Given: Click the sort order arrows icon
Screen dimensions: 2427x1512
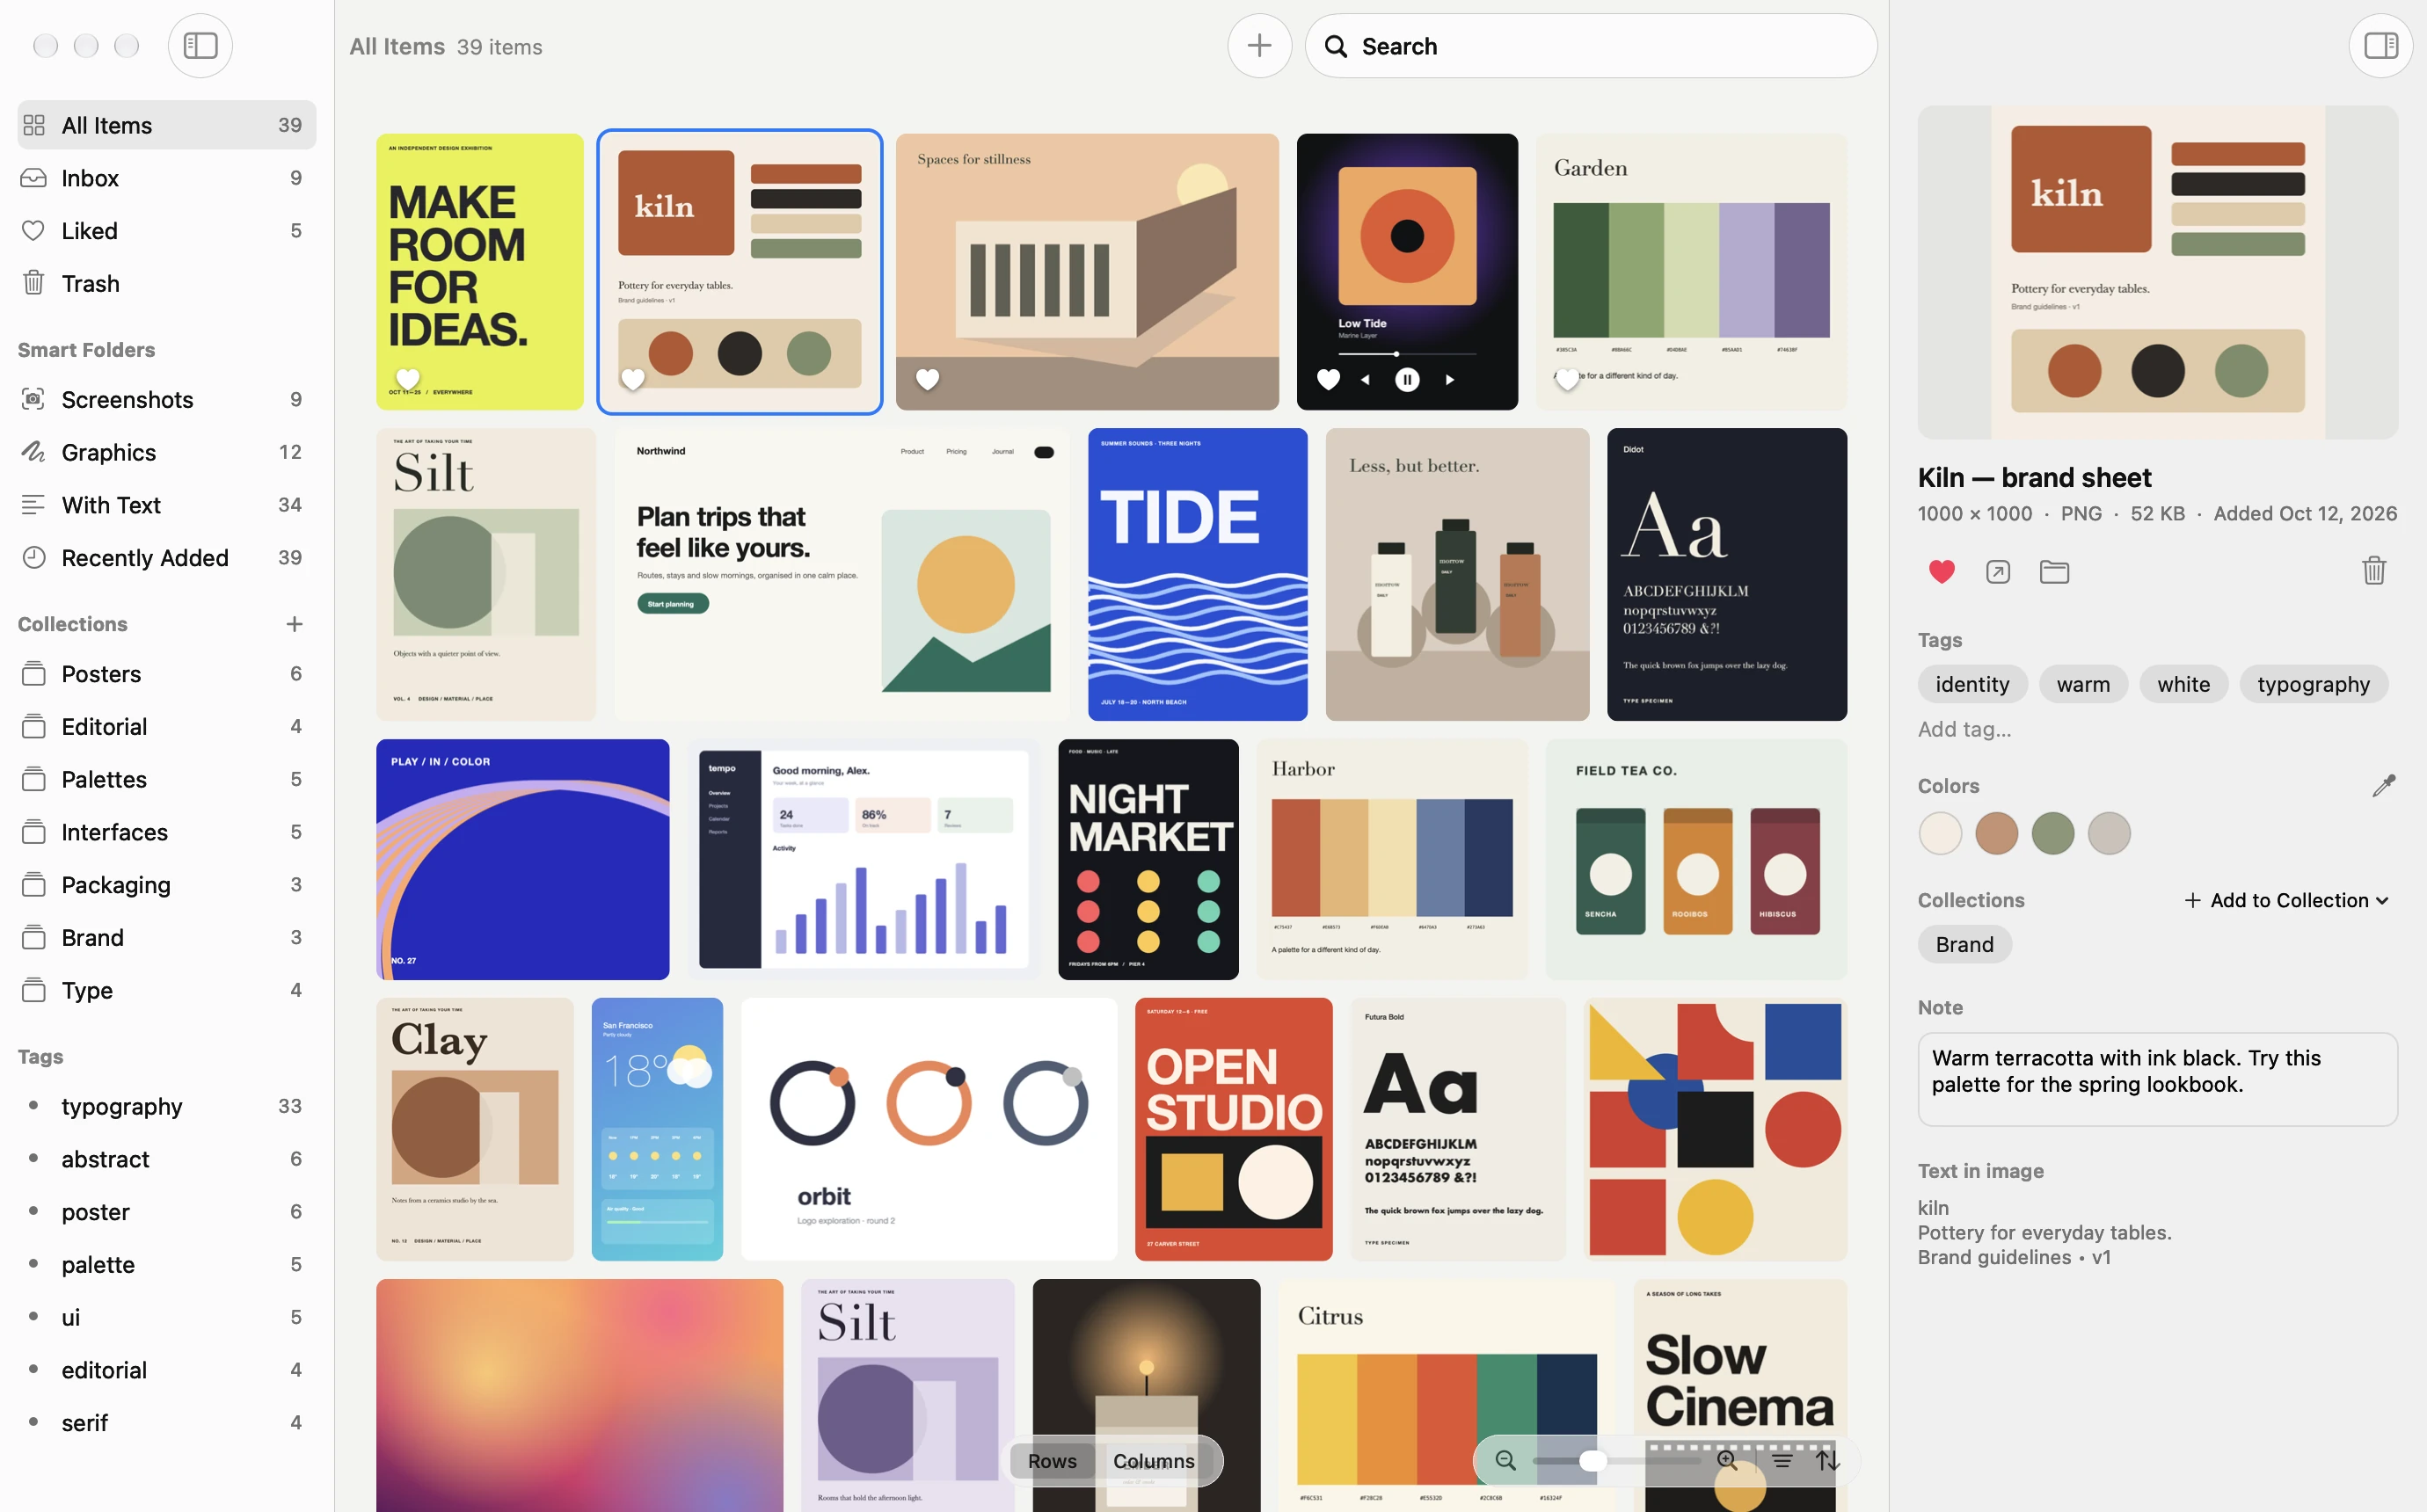Looking at the screenshot, I should [x=1828, y=1460].
